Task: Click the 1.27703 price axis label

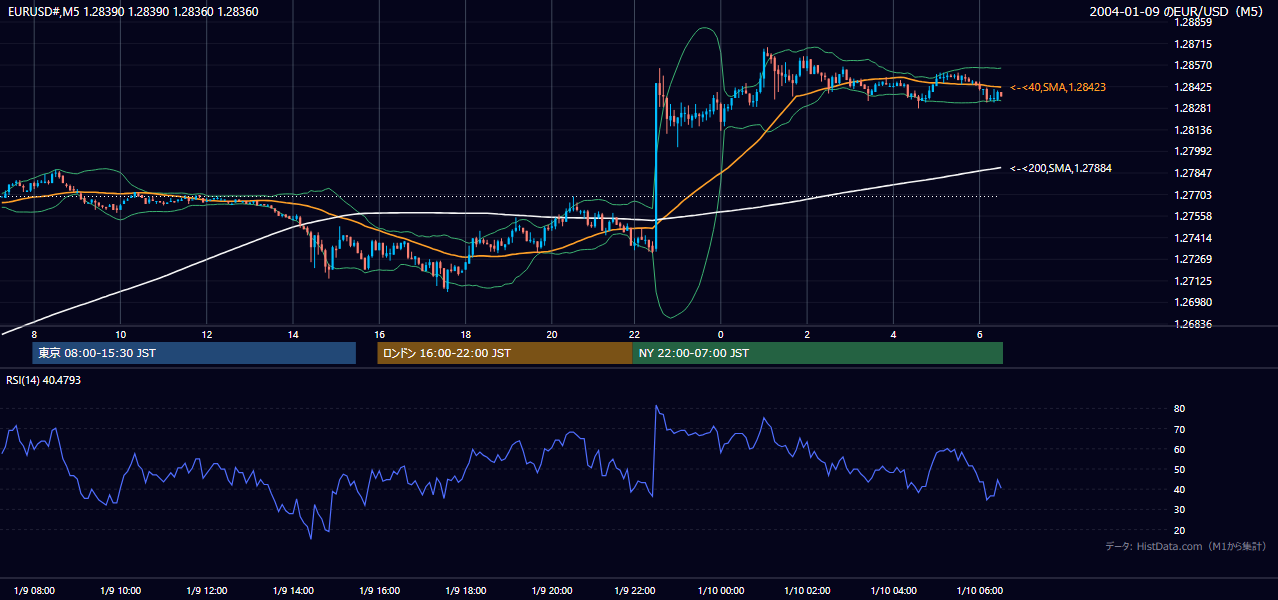Action: (1194, 195)
